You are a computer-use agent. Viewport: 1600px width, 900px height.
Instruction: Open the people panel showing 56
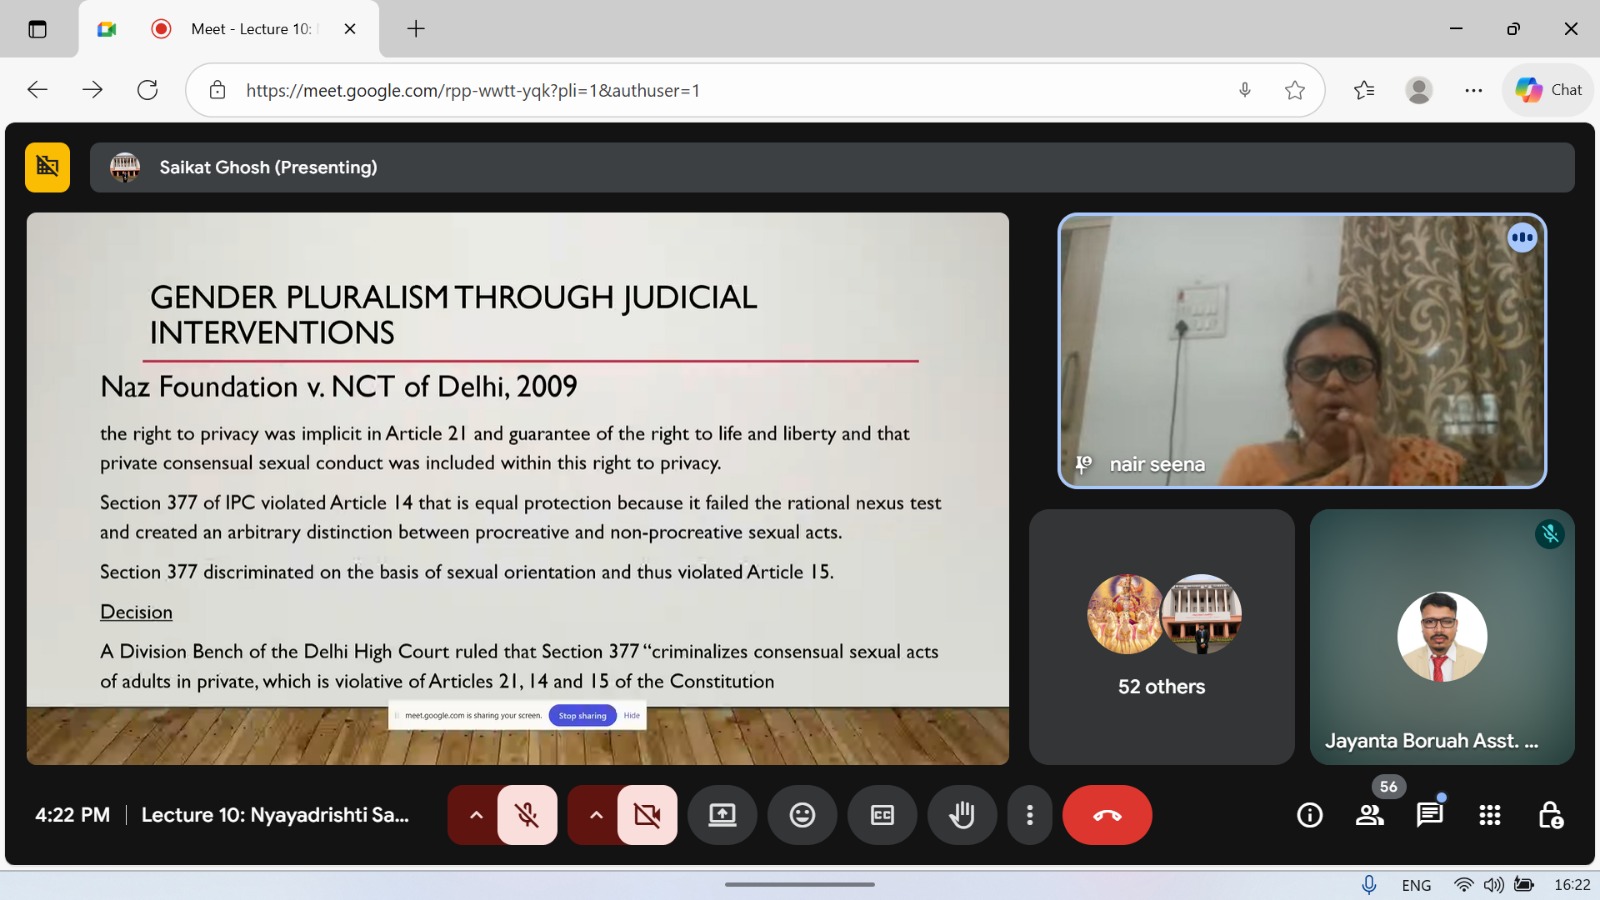coord(1370,816)
